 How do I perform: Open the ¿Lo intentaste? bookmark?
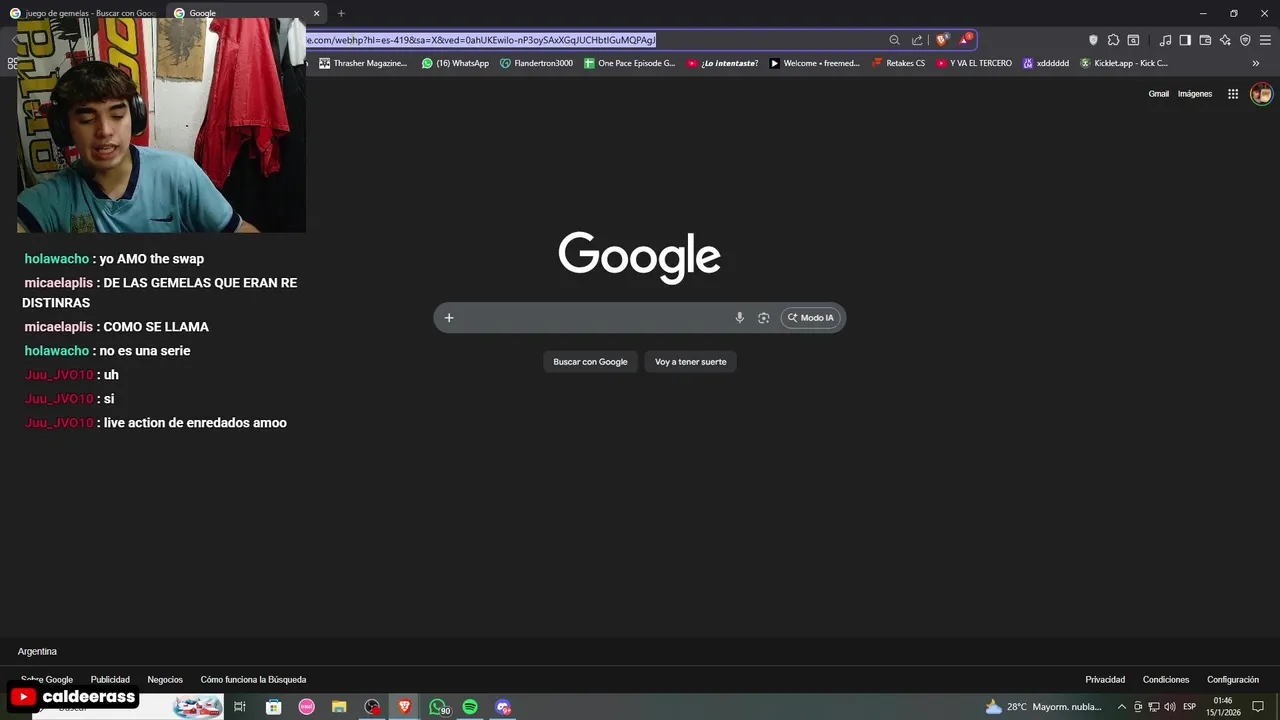coord(722,63)
